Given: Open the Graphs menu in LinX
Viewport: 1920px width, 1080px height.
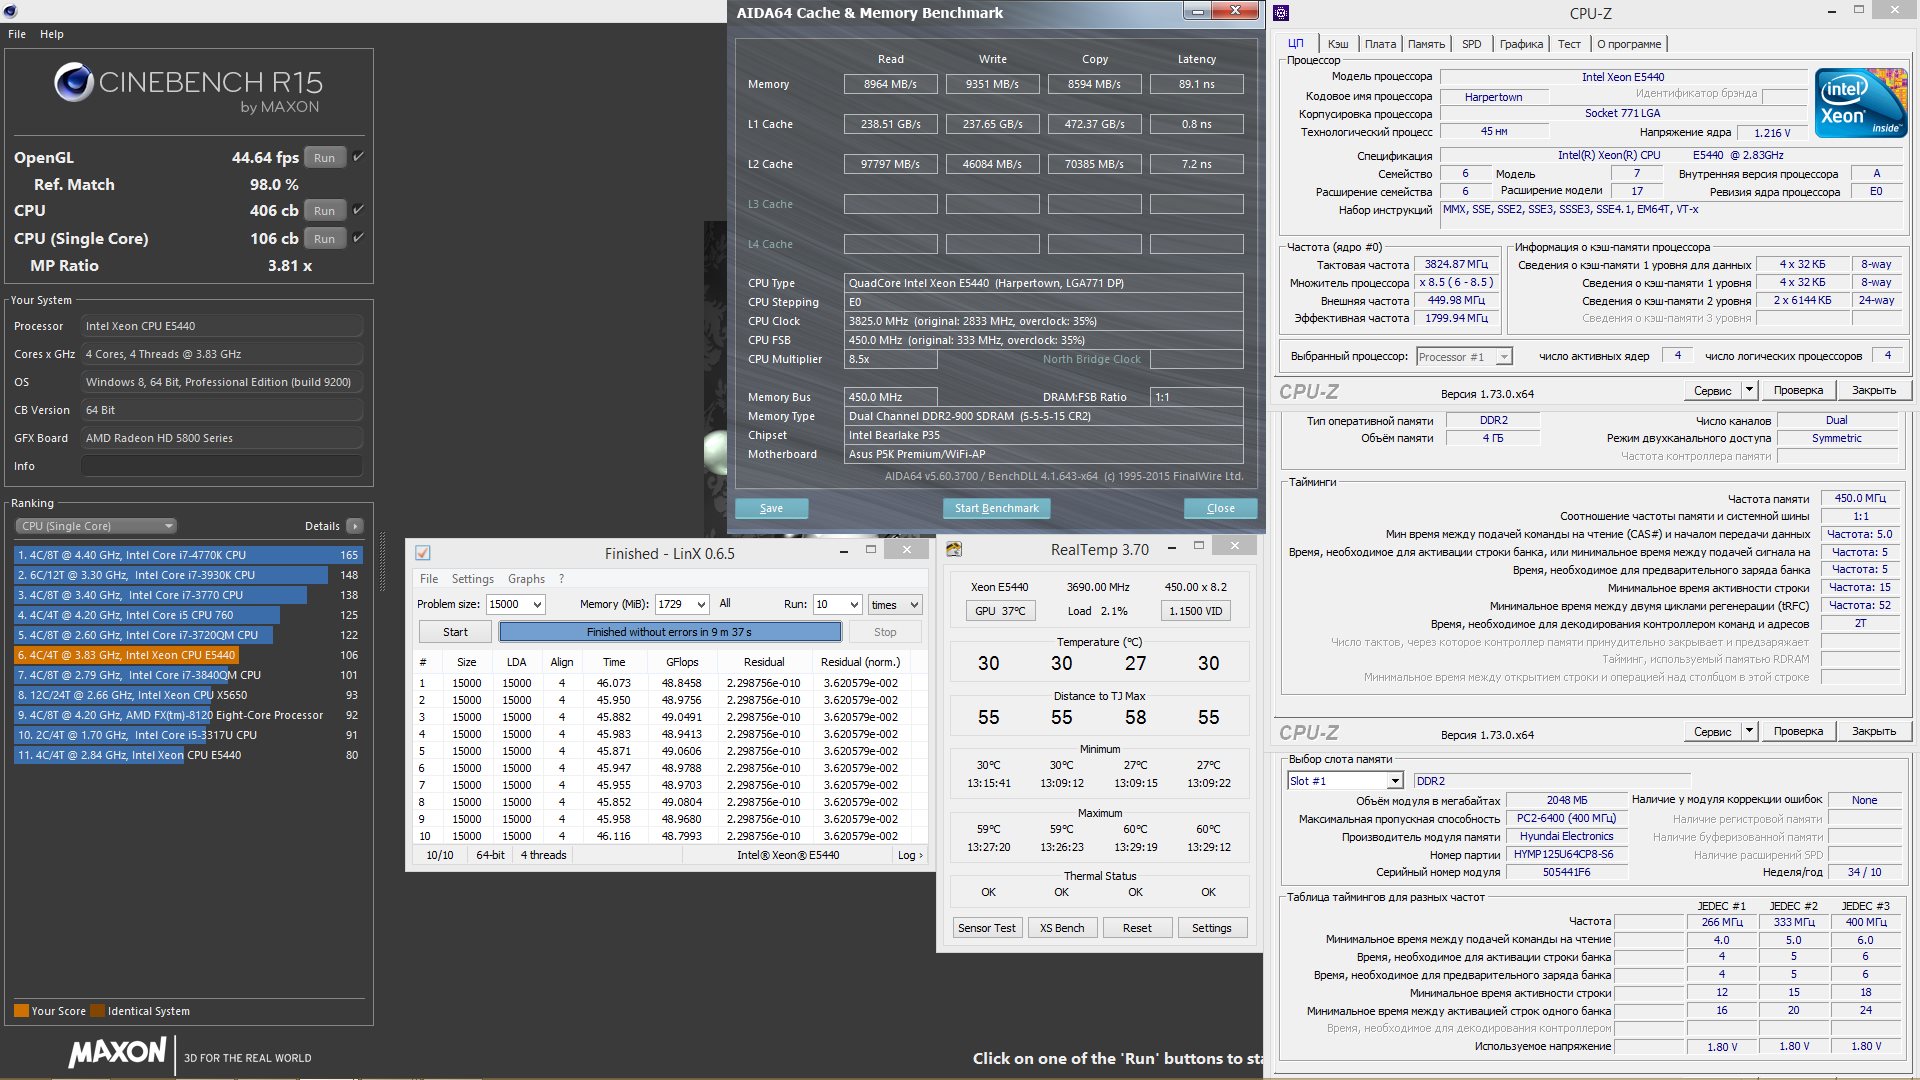Looking at the screenshot, I should click(526, 579).
